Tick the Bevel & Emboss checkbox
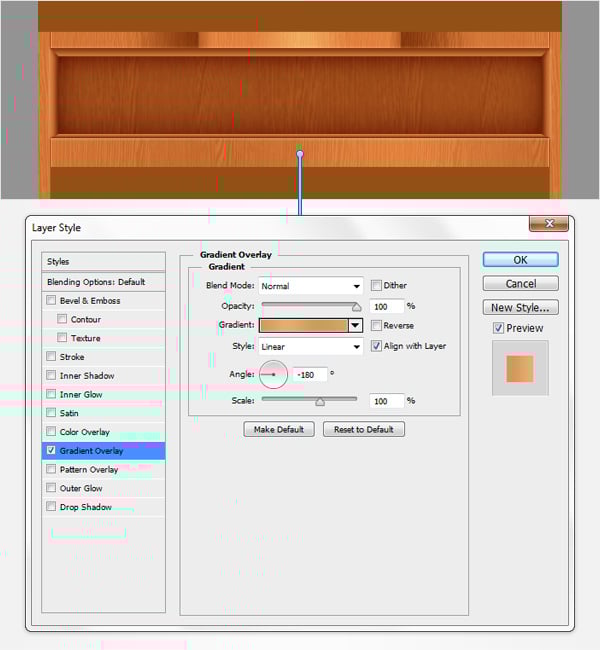 pos(52,300)
